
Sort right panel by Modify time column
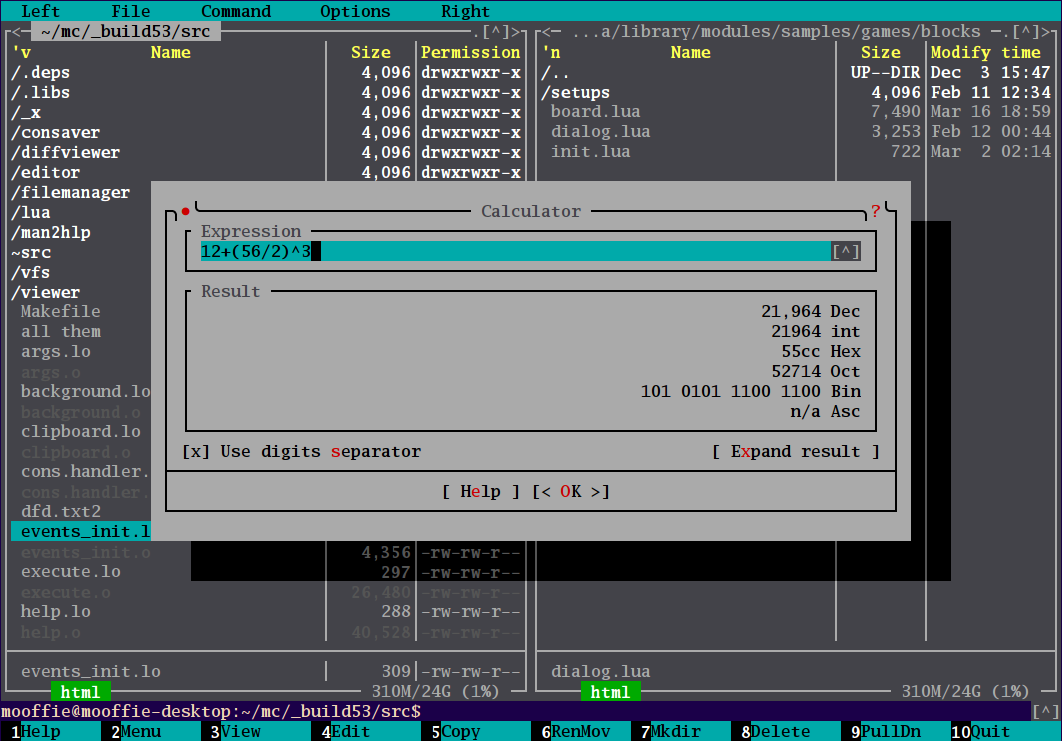985,53
